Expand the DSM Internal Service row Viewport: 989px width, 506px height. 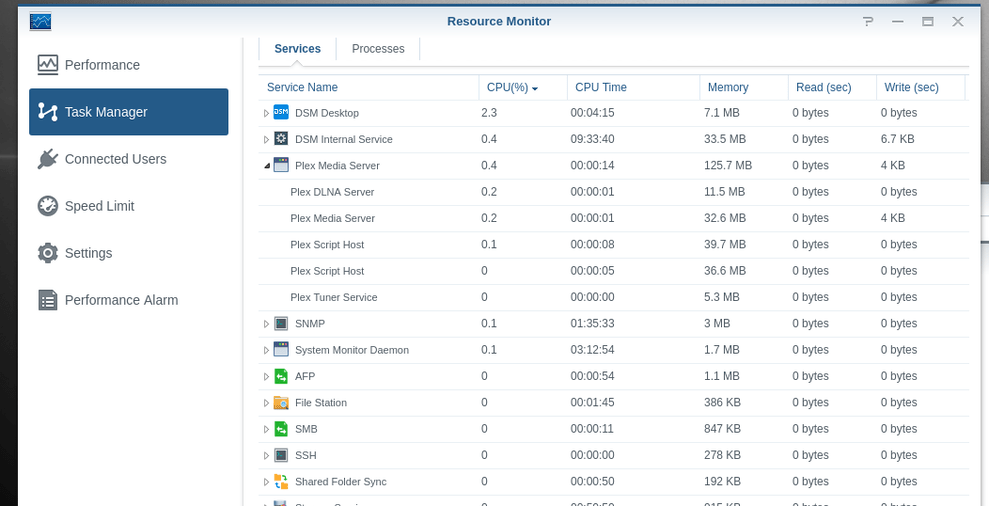pos(266,139)
